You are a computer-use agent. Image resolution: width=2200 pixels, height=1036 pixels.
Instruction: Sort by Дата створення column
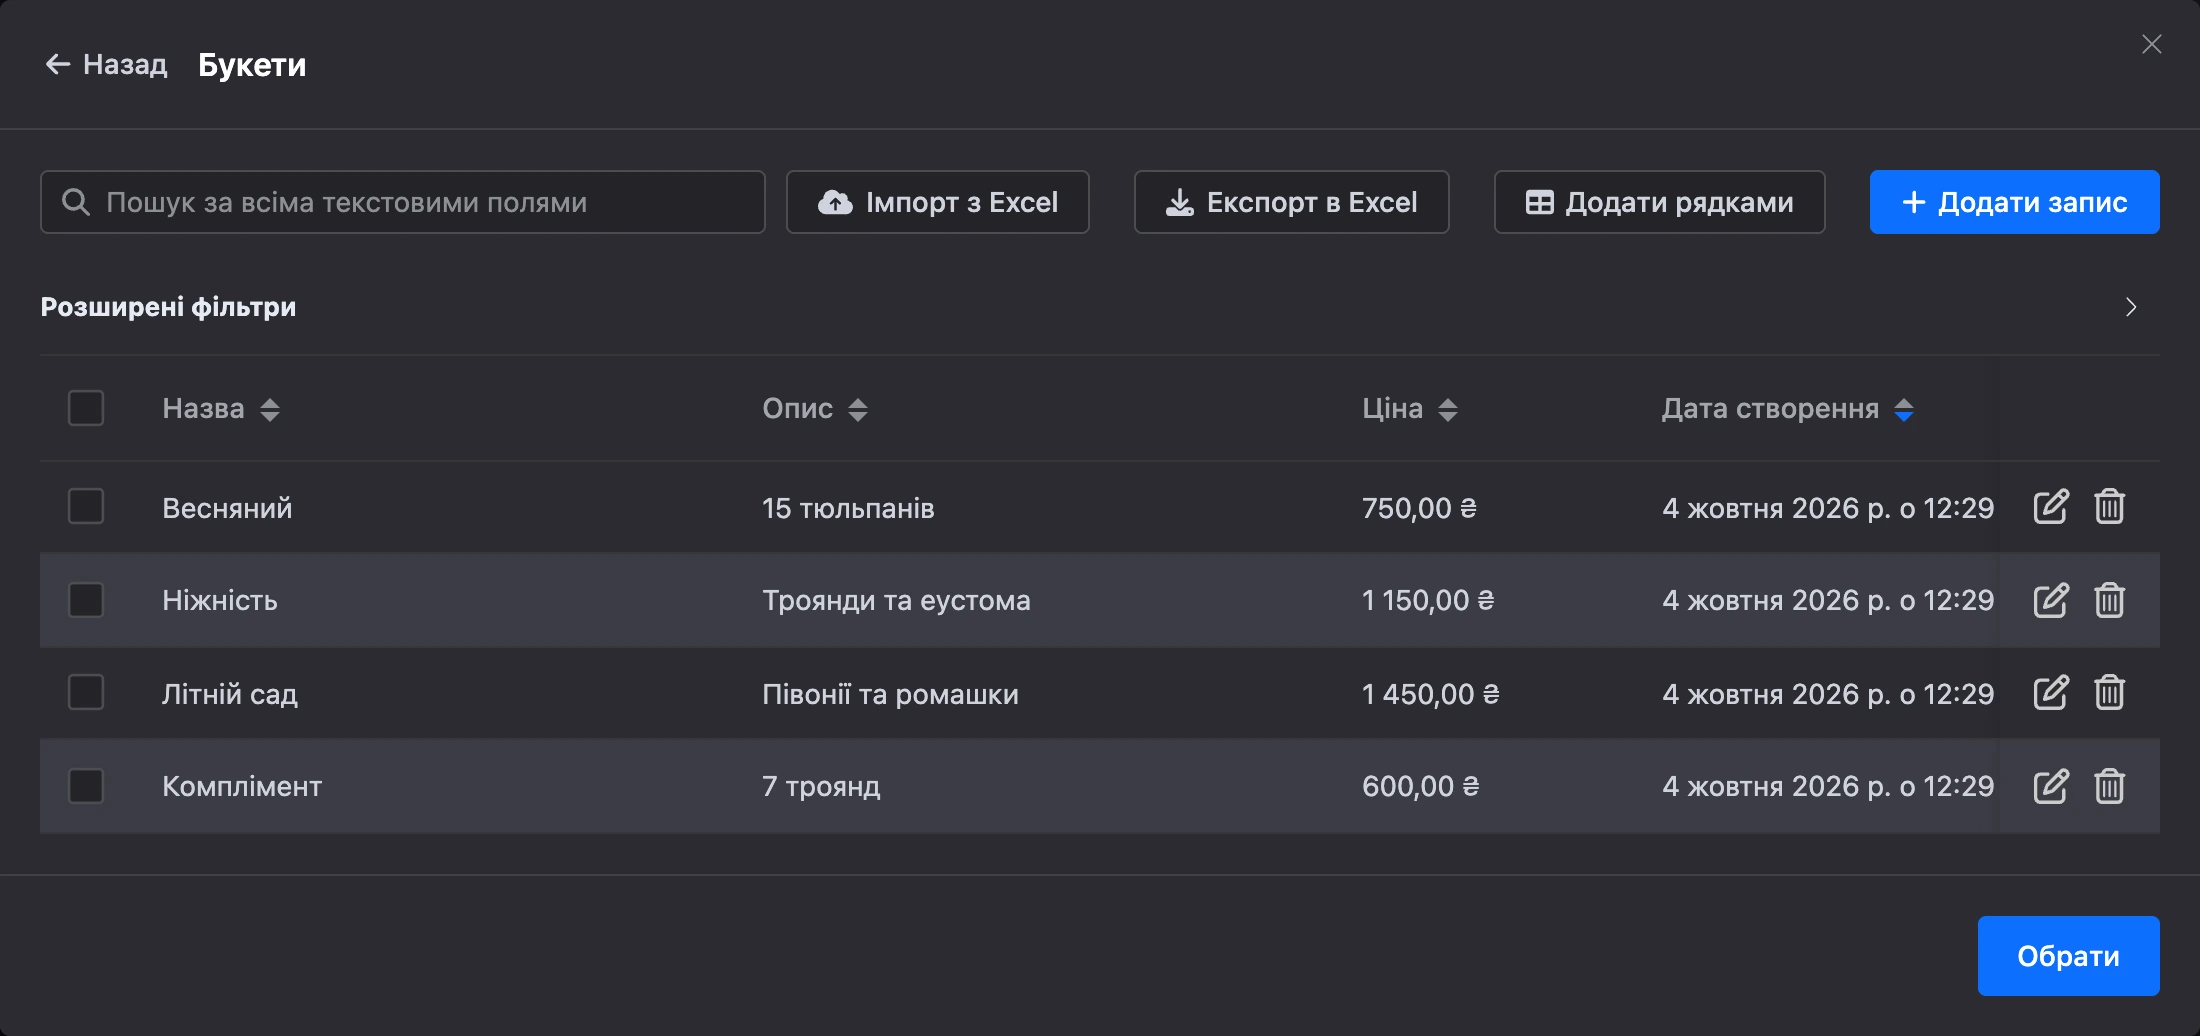click(1904, 409)
